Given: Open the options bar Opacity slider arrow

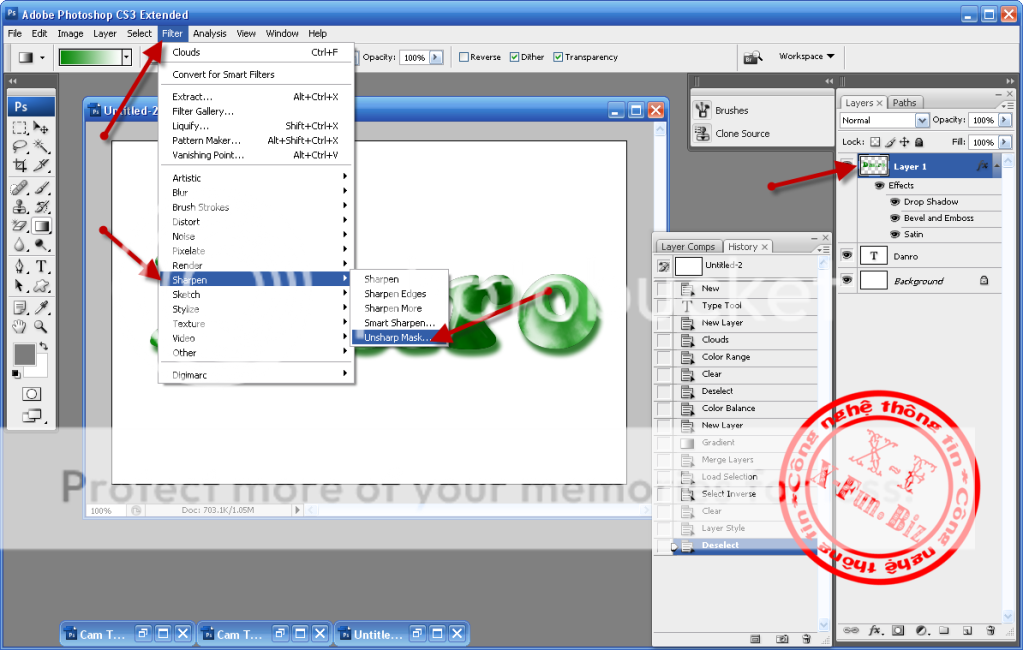Looking at the screenshot, I should click(436, 57).
